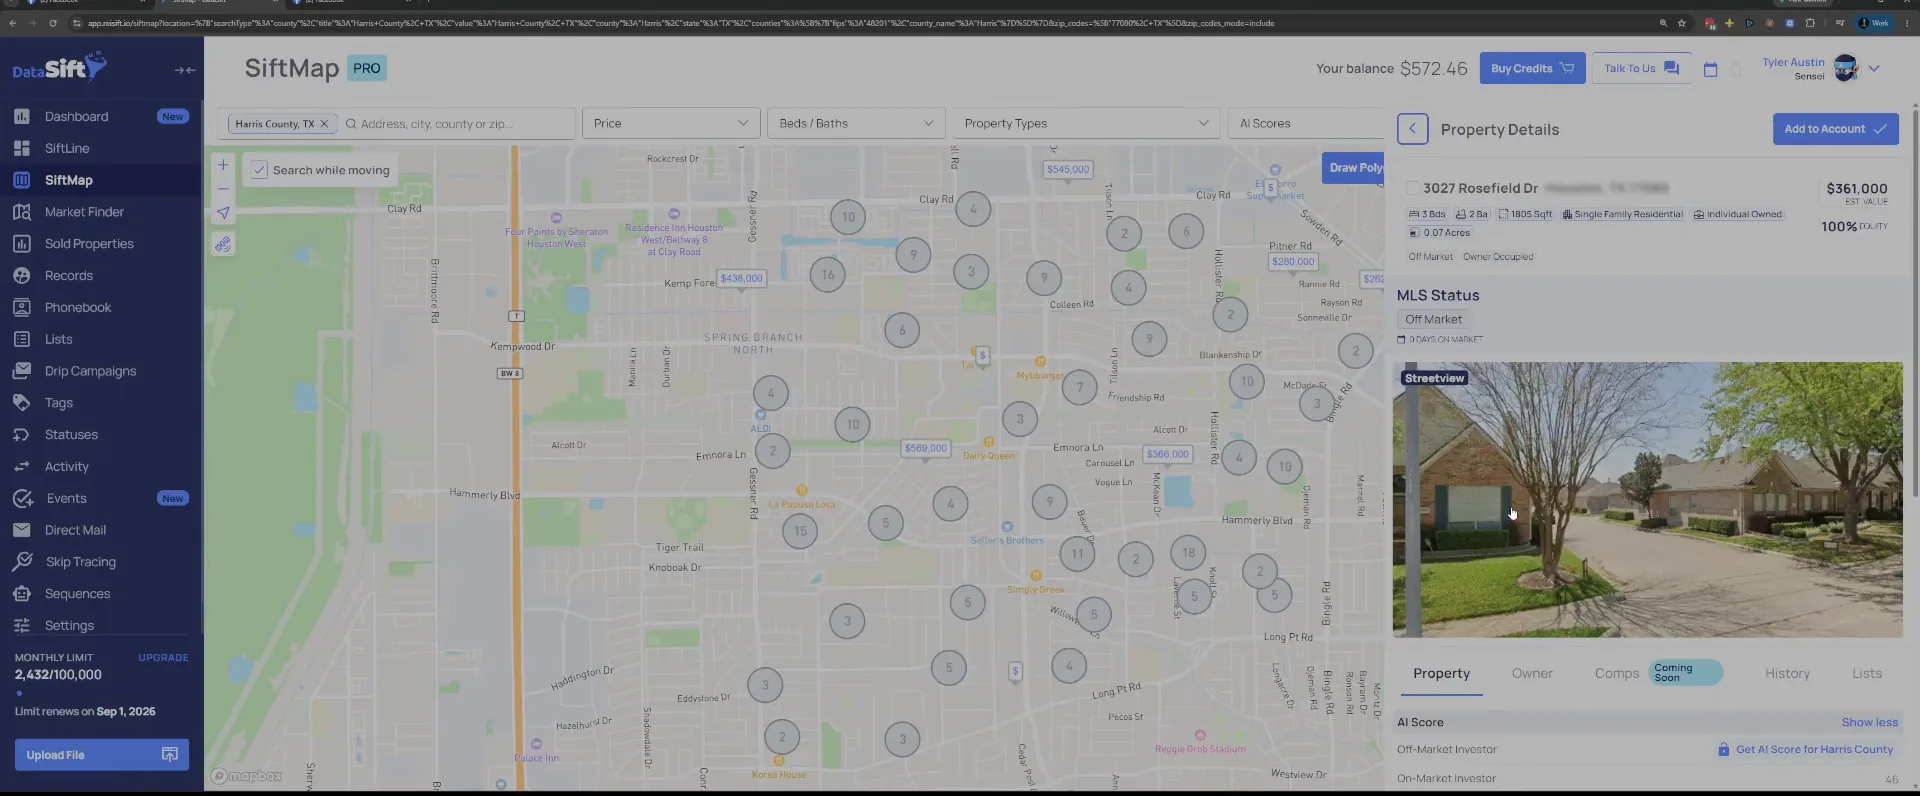Viewport: 1920px width, 796px height.
Task: Center the map on my location
Action: (223, 213)
